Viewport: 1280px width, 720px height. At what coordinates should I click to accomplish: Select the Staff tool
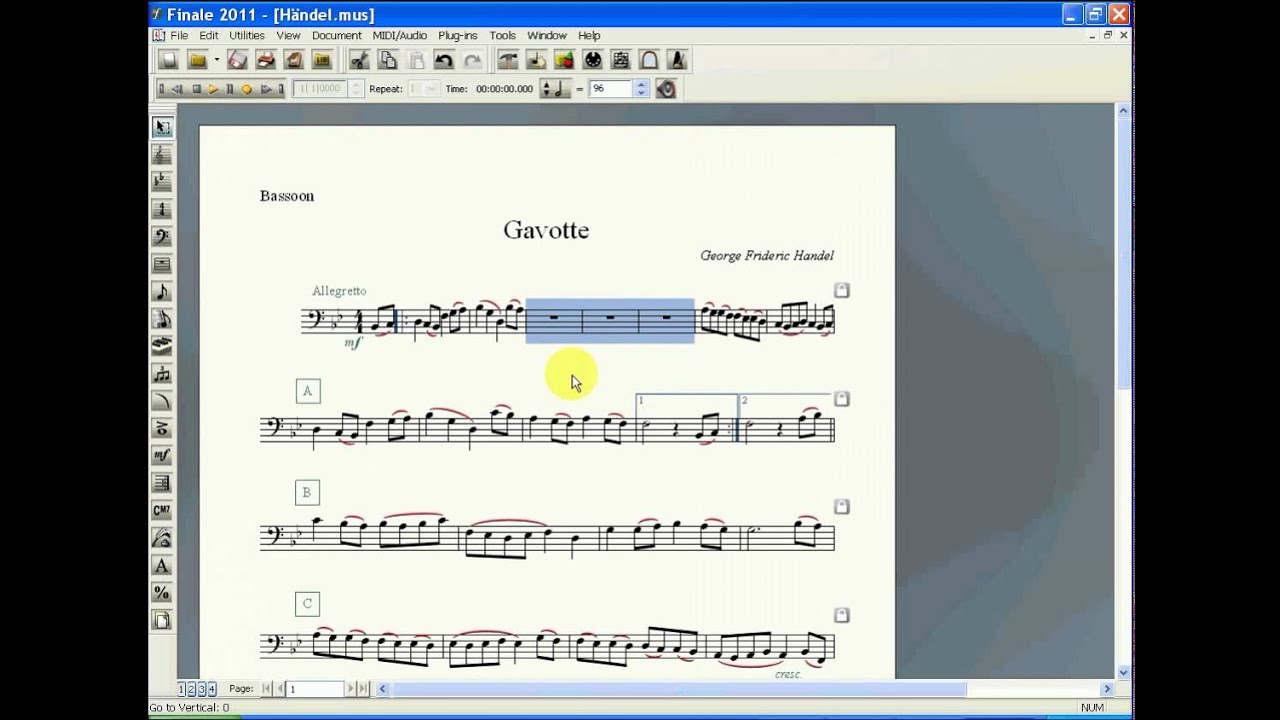pyautogui.click(x=162, y=154)
